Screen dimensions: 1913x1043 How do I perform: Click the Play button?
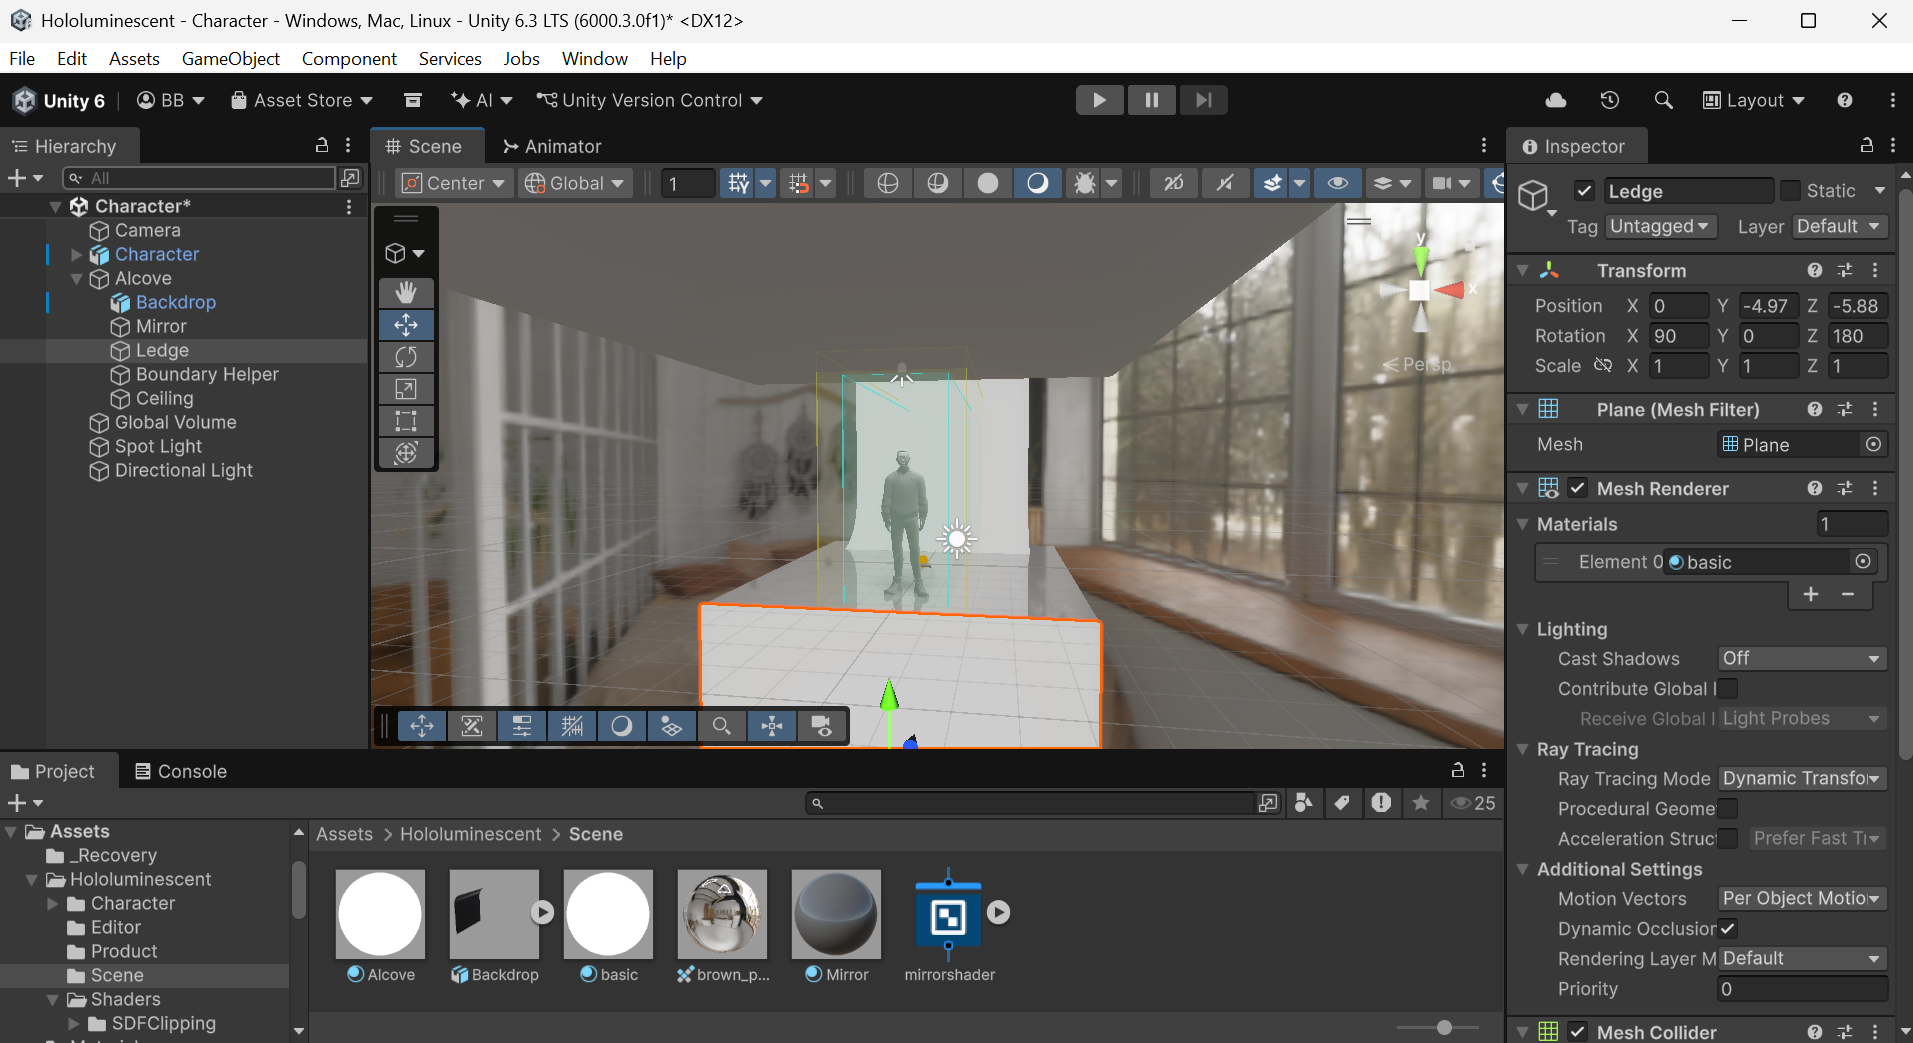1098,100
